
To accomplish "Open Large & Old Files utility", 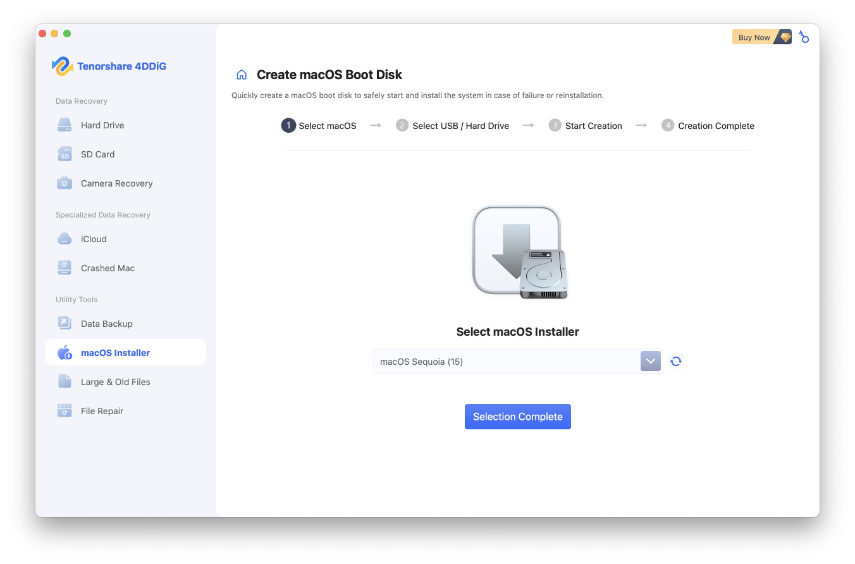I will click(x=126, y=382).
